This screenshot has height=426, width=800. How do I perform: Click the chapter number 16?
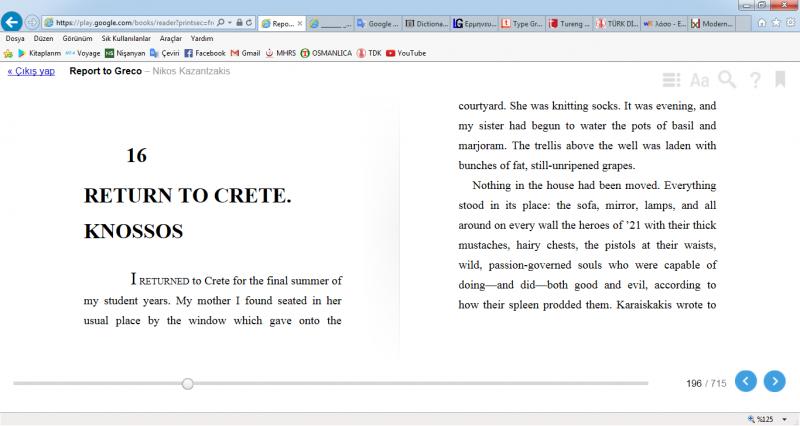pyautogui.click(x=137, y=155)
